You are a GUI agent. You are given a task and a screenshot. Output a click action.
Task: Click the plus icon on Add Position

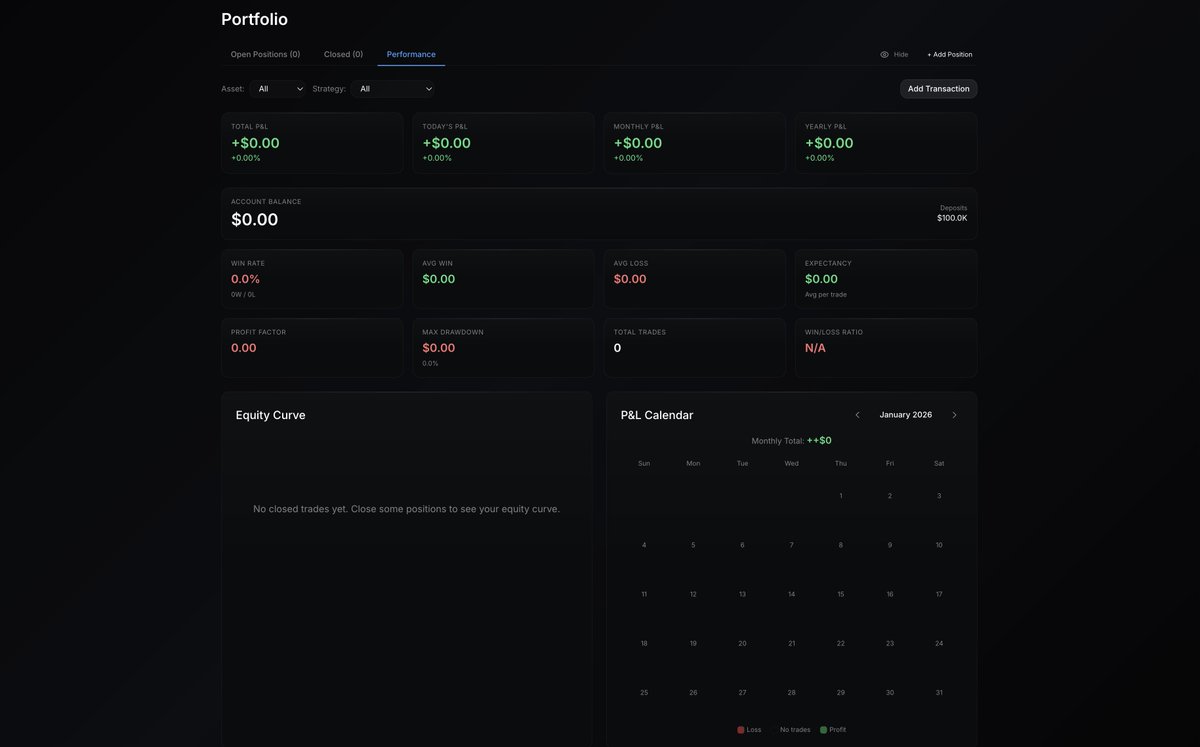pos(929,54)
